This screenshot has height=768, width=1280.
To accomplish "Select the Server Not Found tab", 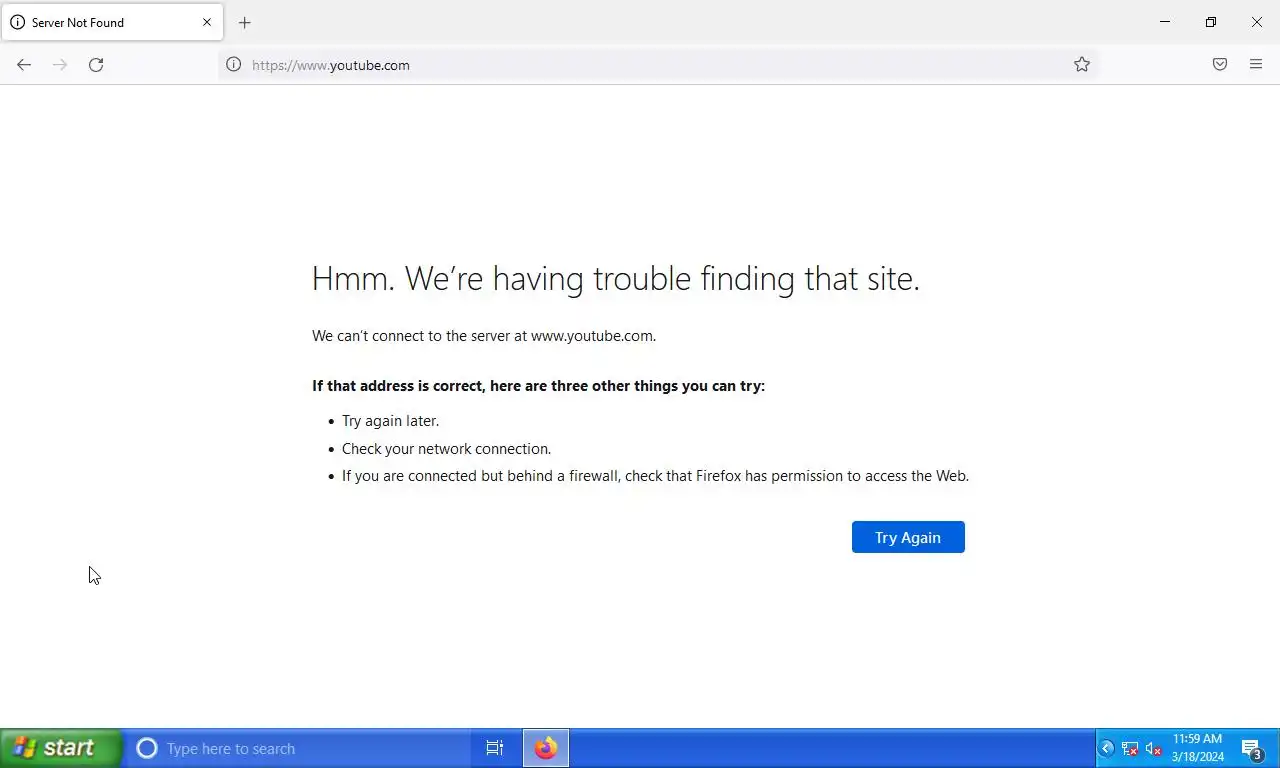I will coord(112,22).
